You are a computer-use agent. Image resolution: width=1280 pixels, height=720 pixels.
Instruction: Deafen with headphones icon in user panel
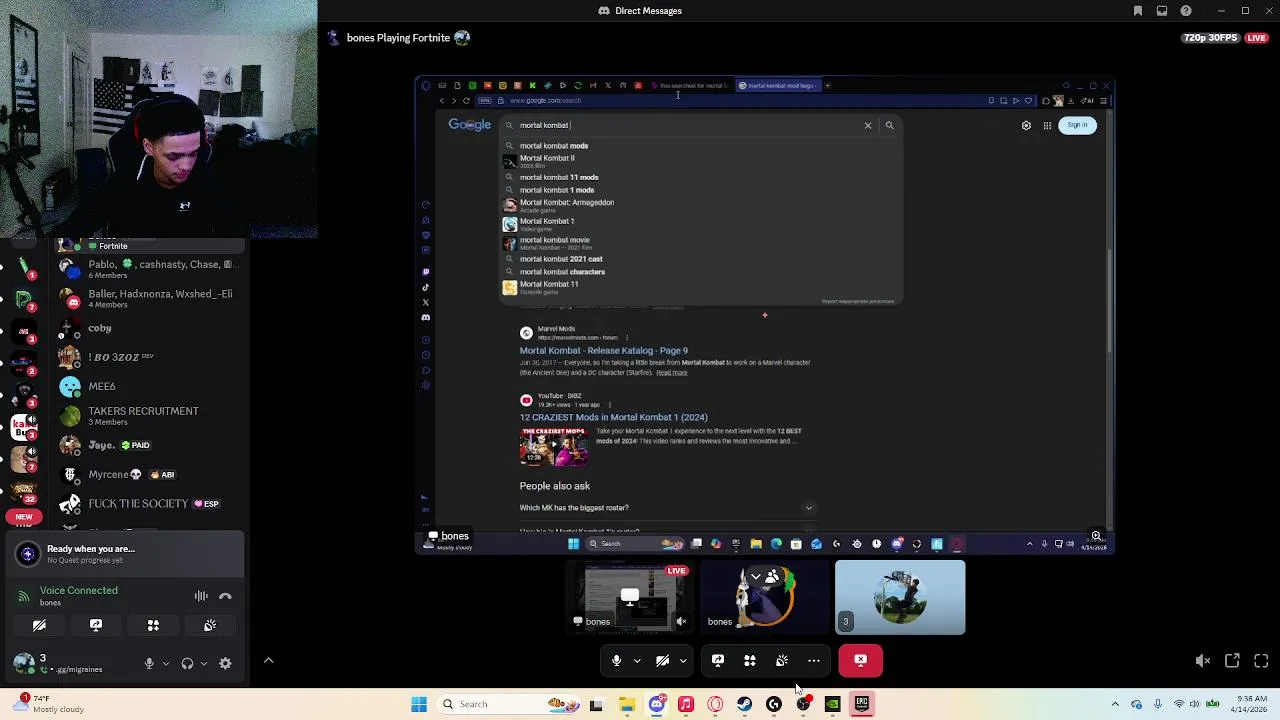coord(187,663)
